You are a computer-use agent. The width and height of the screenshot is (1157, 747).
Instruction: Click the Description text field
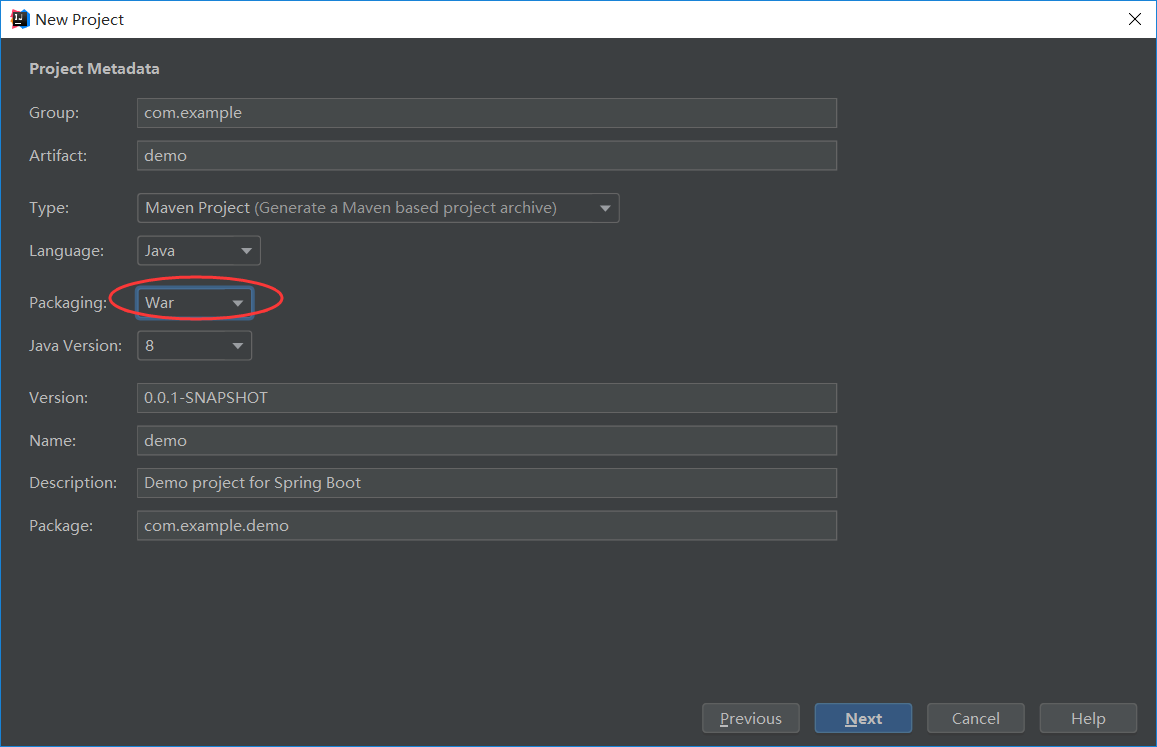pos(486,483)
